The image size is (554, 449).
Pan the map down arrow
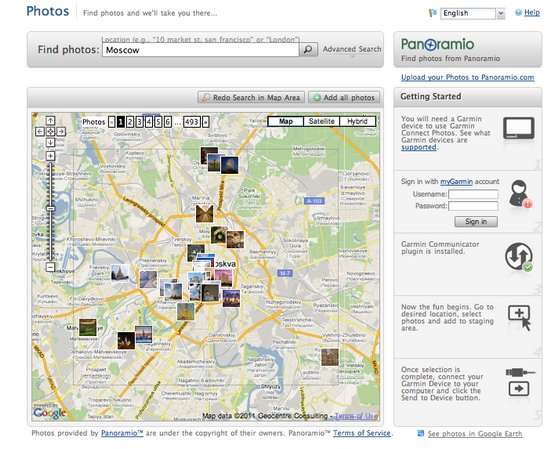(x=51, y=142)
